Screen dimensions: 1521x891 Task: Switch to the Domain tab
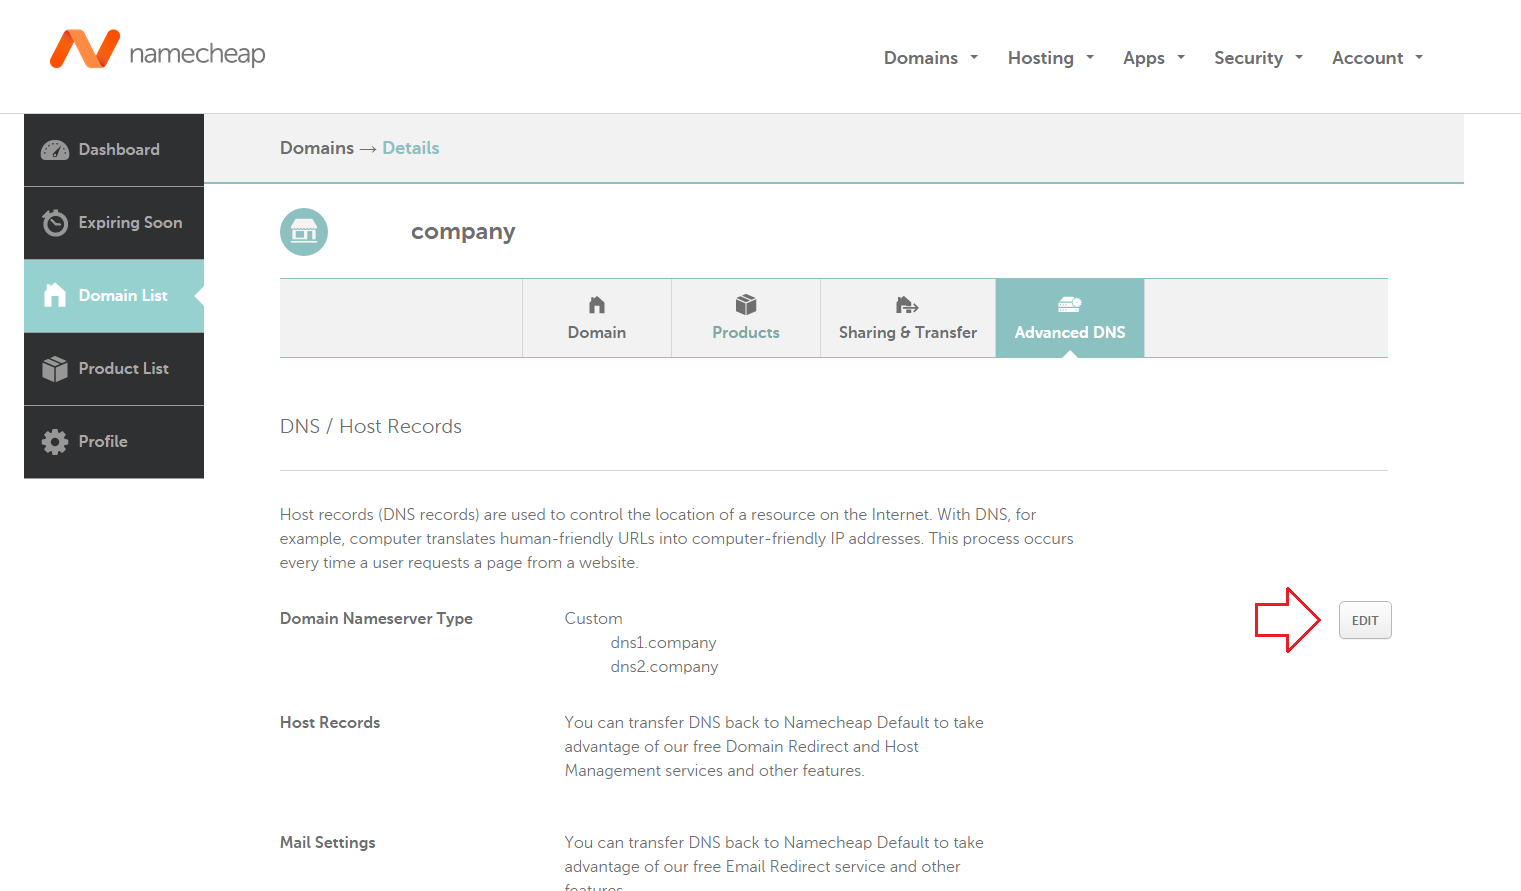pyautogui.click(x=597, y=318)
